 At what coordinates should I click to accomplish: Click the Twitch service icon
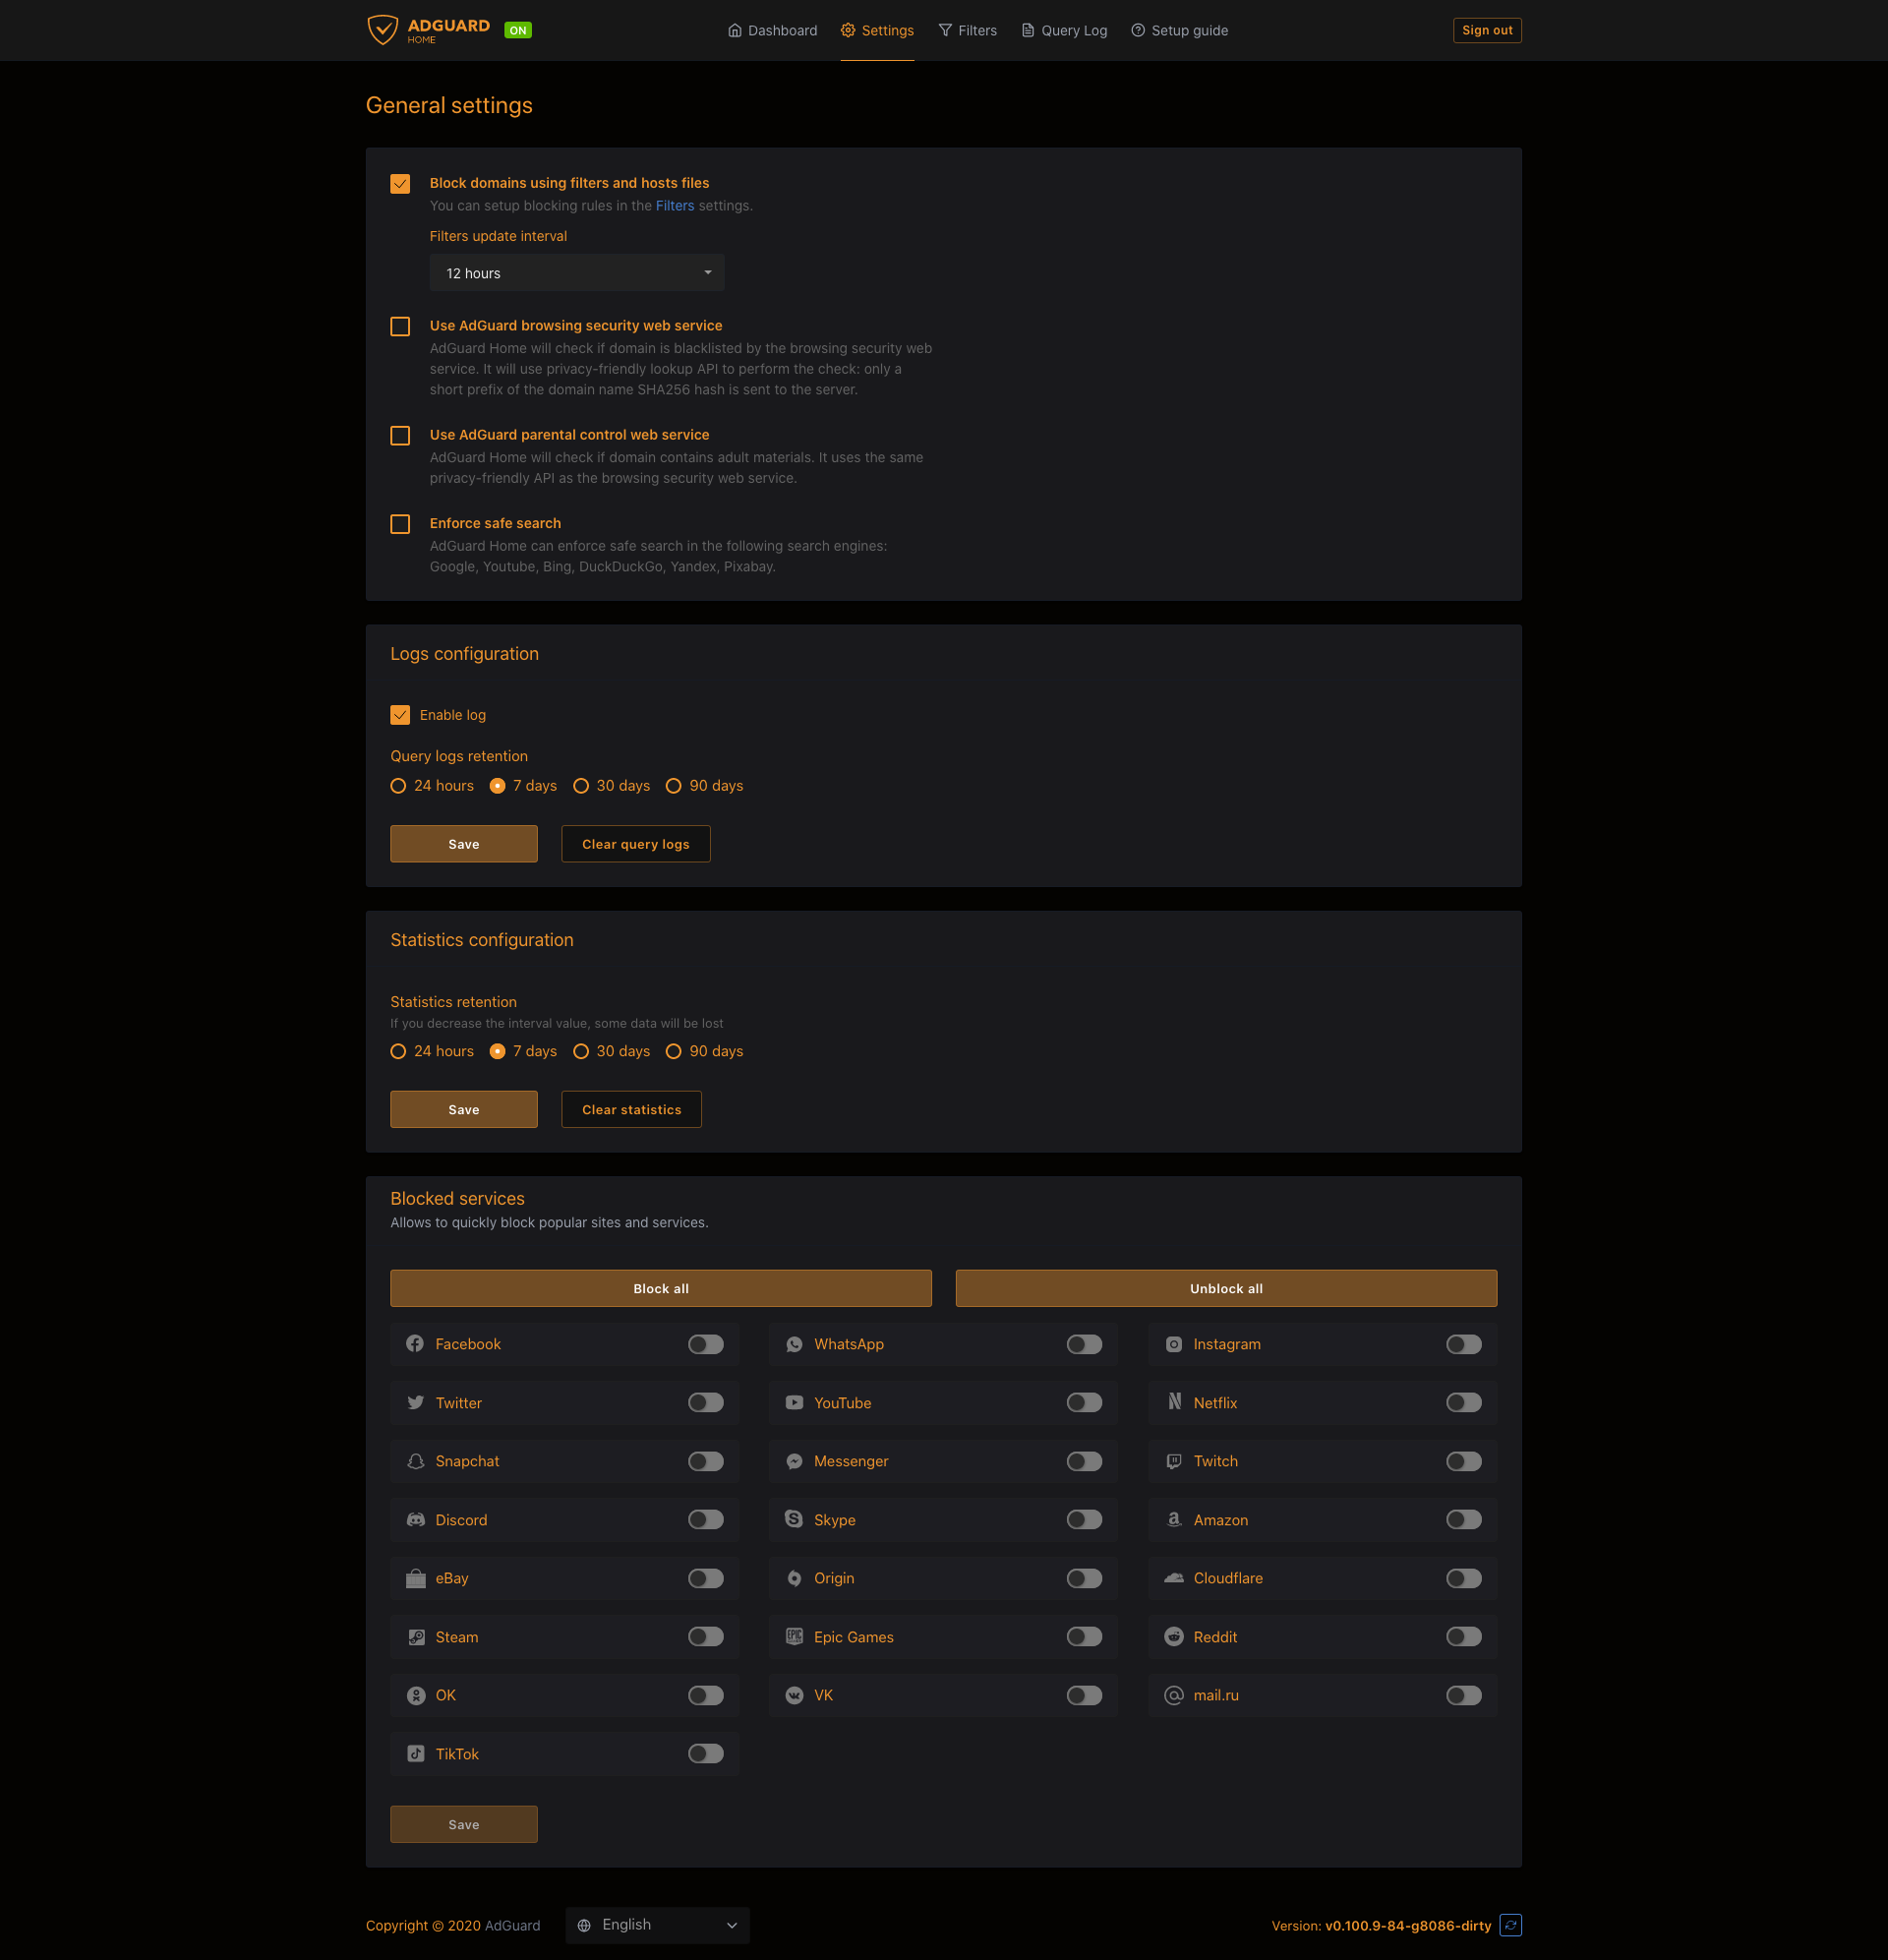pyautogui.click(x=1174, y=1461)
